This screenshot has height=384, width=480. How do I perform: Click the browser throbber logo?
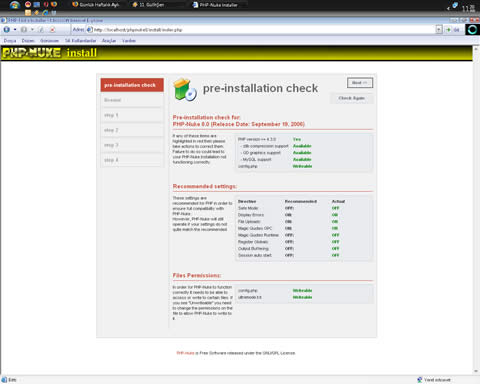pyautogui.click(x=472, y=30)
